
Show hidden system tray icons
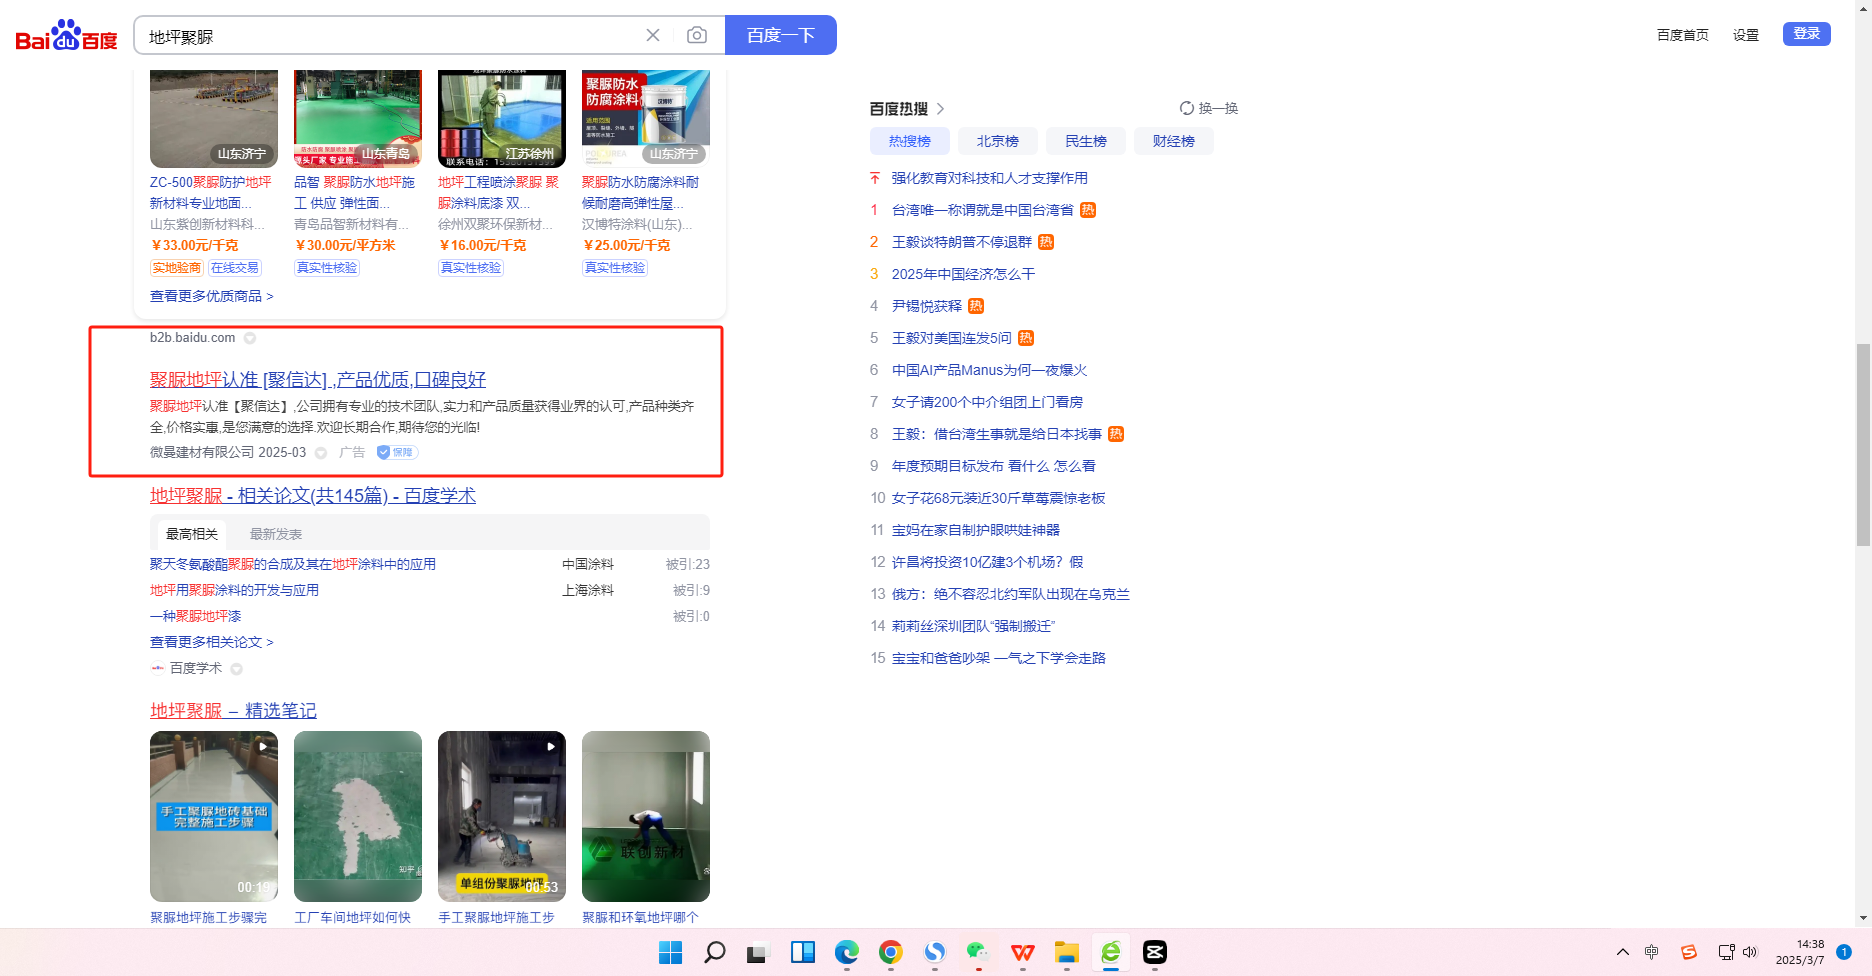(x=1622, y=952)
